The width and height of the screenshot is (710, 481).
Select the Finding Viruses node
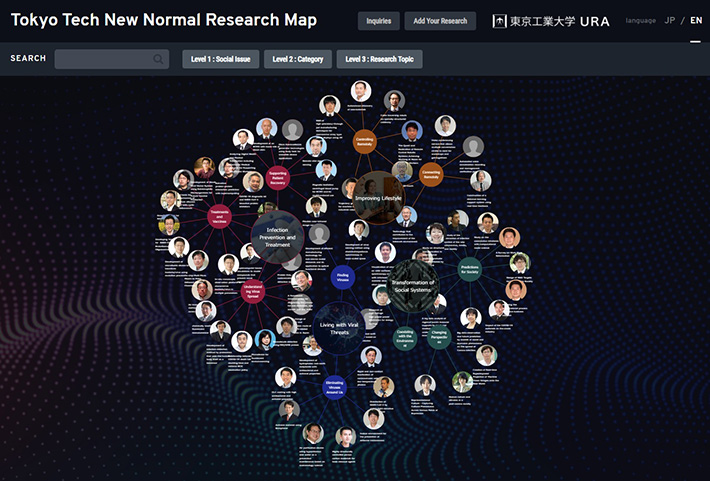(x=343, y=277)
